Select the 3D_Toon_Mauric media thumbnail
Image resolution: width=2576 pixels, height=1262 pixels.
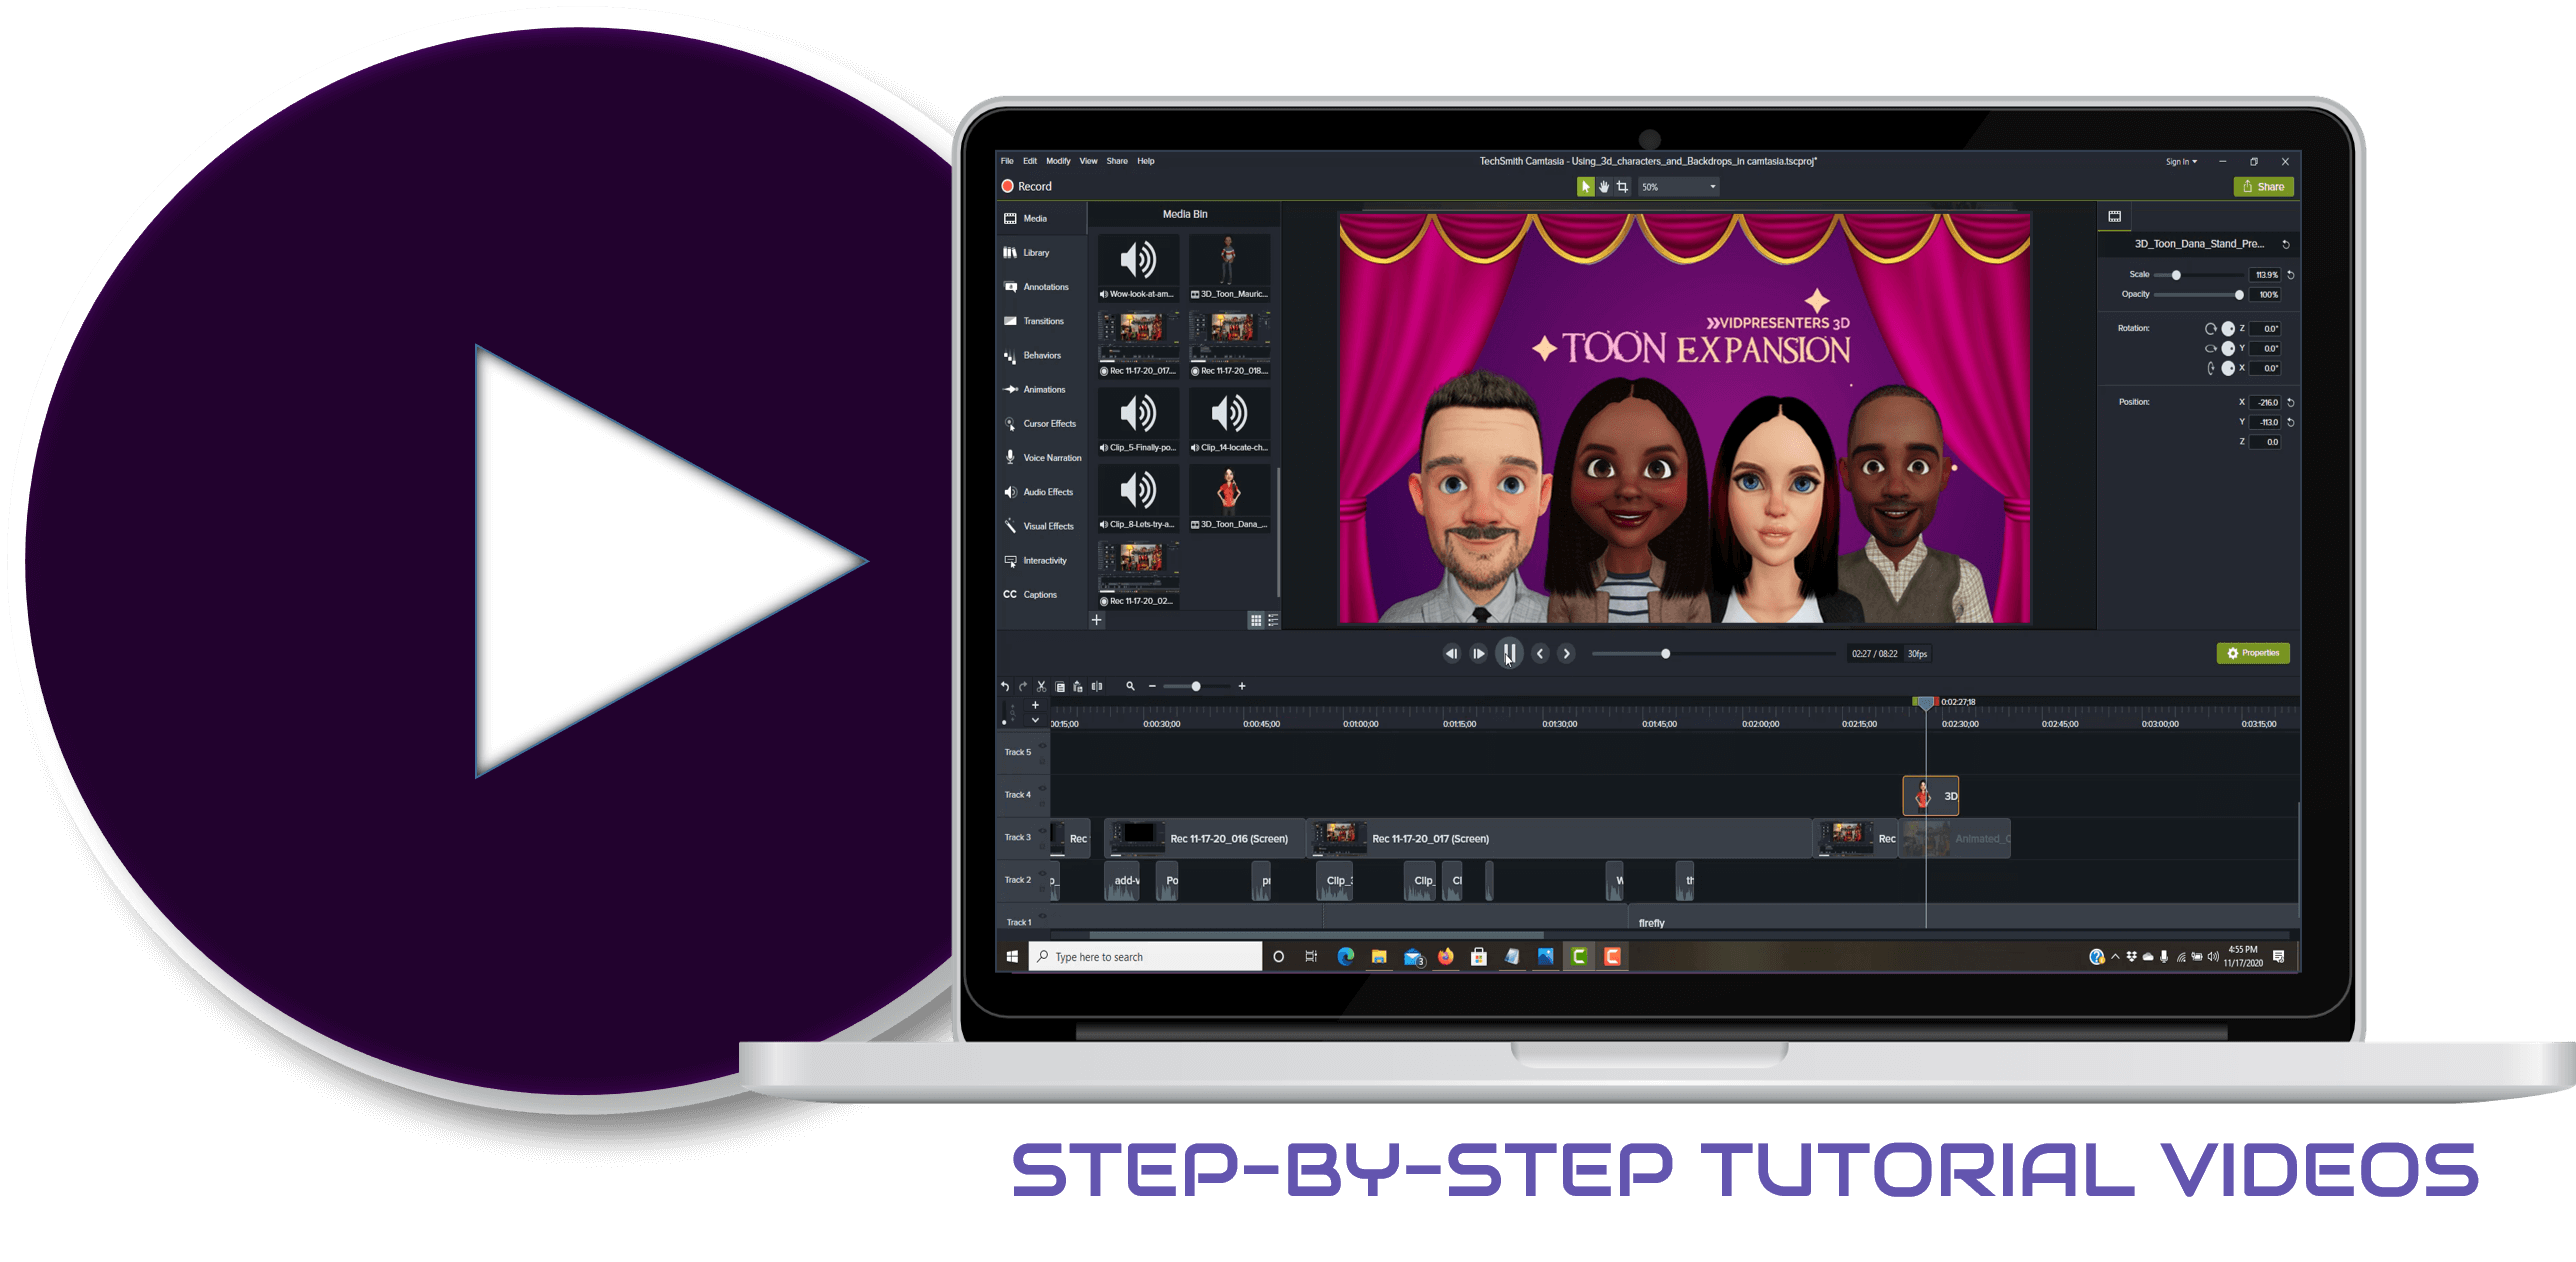click(1229, 267)
